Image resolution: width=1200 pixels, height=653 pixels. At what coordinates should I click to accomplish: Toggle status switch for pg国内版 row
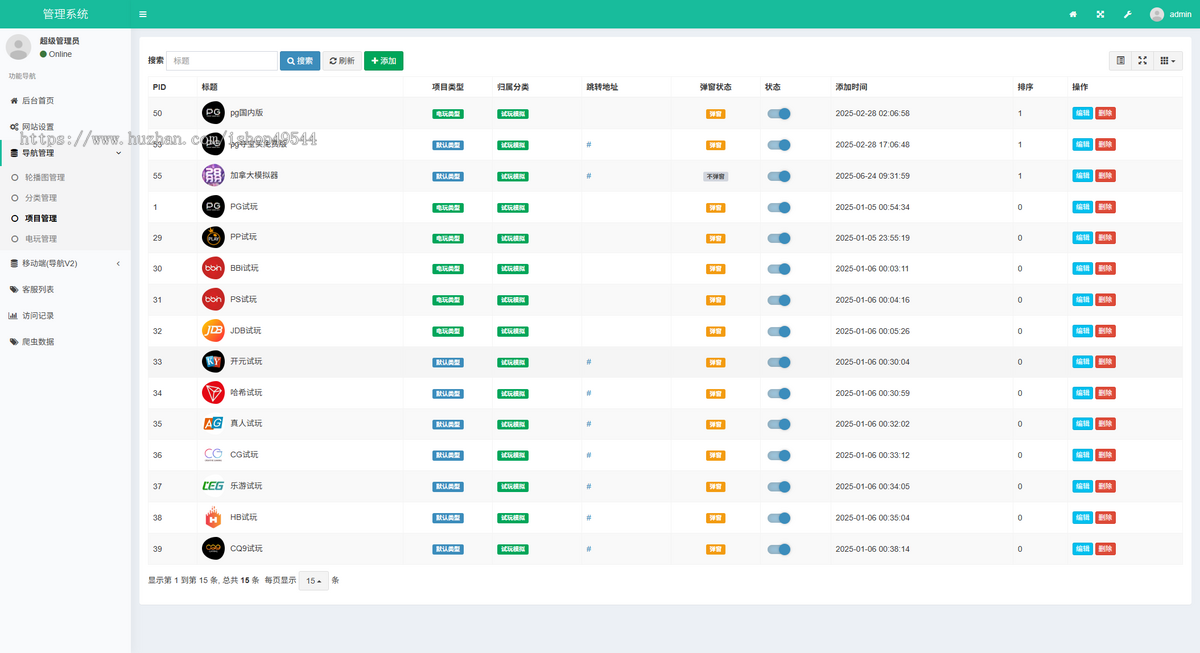point(779,114)
